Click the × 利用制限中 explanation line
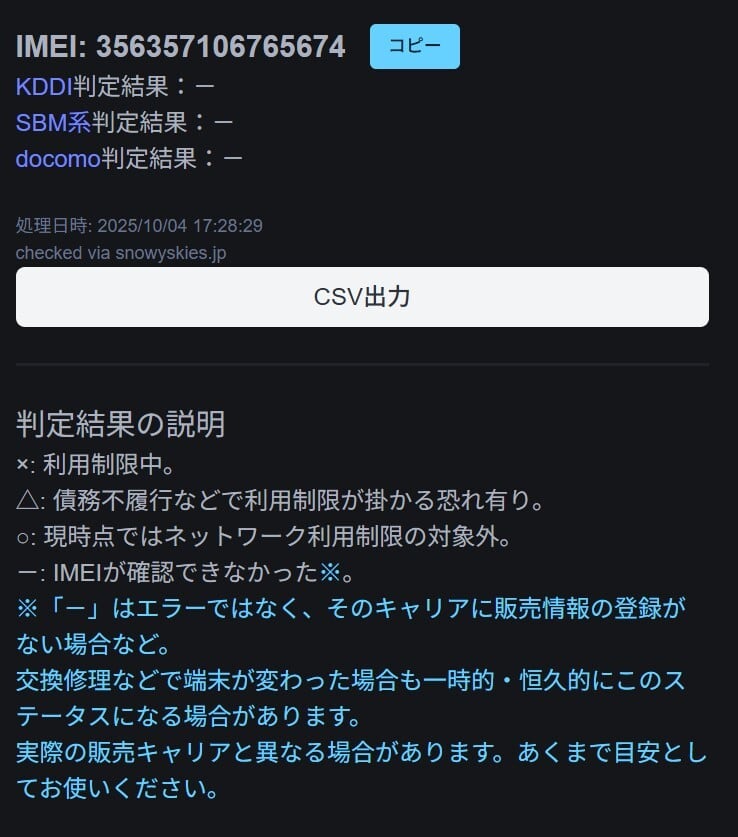 [96, 464]
